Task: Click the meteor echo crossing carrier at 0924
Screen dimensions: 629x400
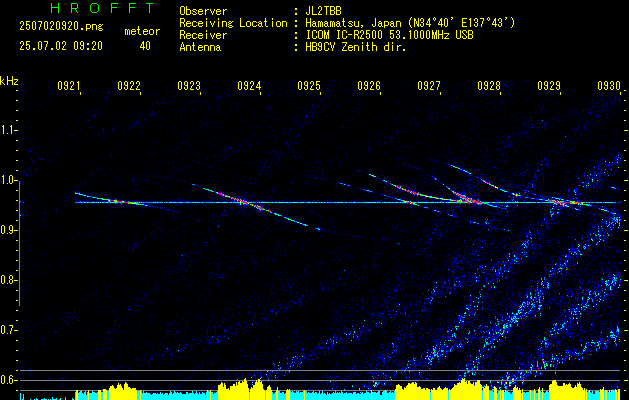Action: point(245,201)
